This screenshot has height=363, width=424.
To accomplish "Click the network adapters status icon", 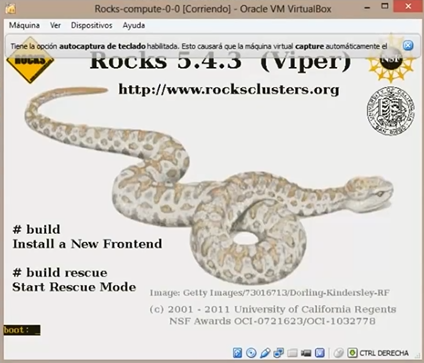I will click(x=278, y=353).
